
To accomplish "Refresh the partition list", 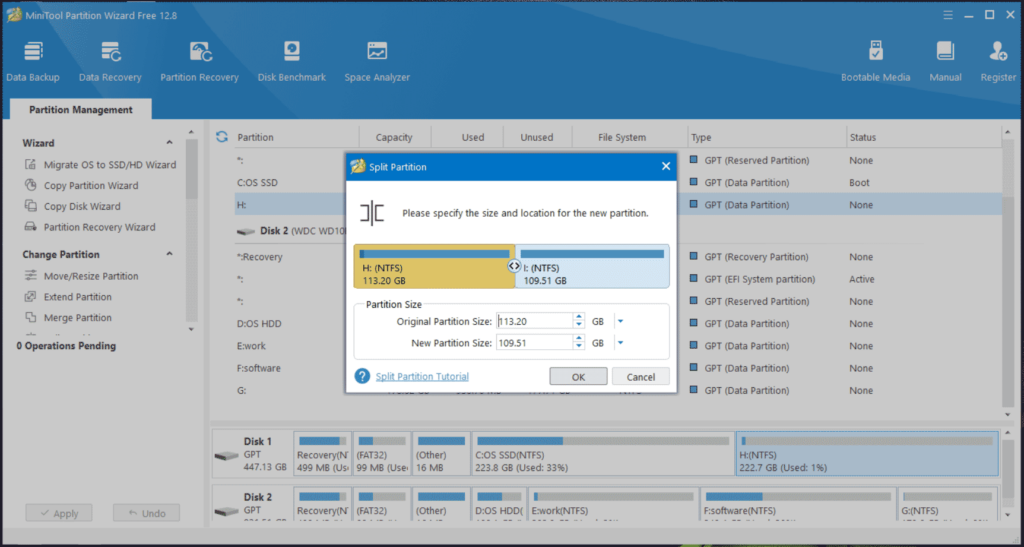I will pyautogui.click(x=222, y=136).
